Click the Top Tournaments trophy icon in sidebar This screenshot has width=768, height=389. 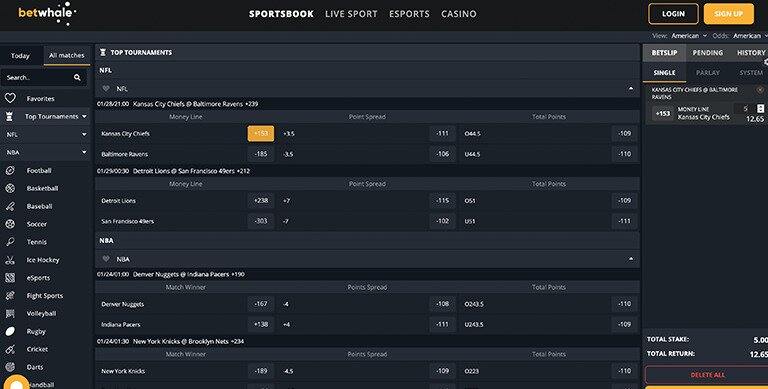[9, 117]
